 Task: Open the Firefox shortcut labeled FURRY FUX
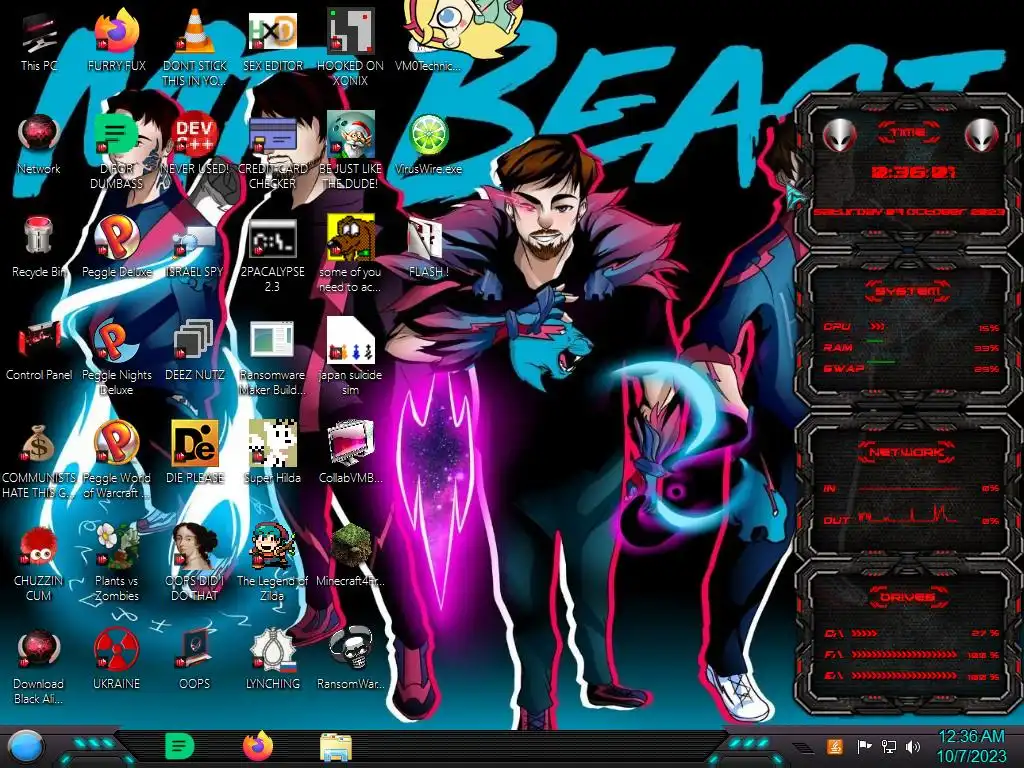pyautogui.click(x=116, y=31)
